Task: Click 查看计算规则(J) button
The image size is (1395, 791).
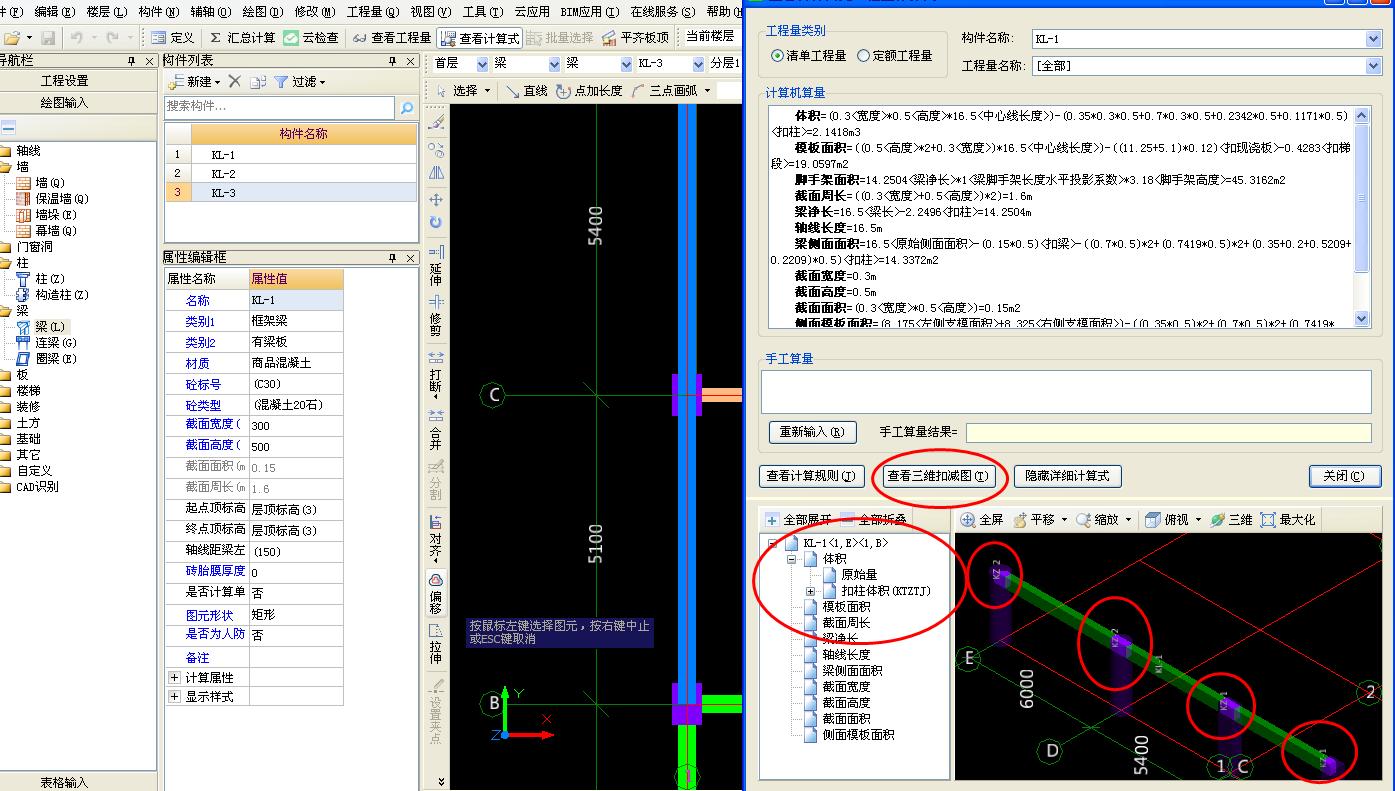Action: click(x=810, y=476)
